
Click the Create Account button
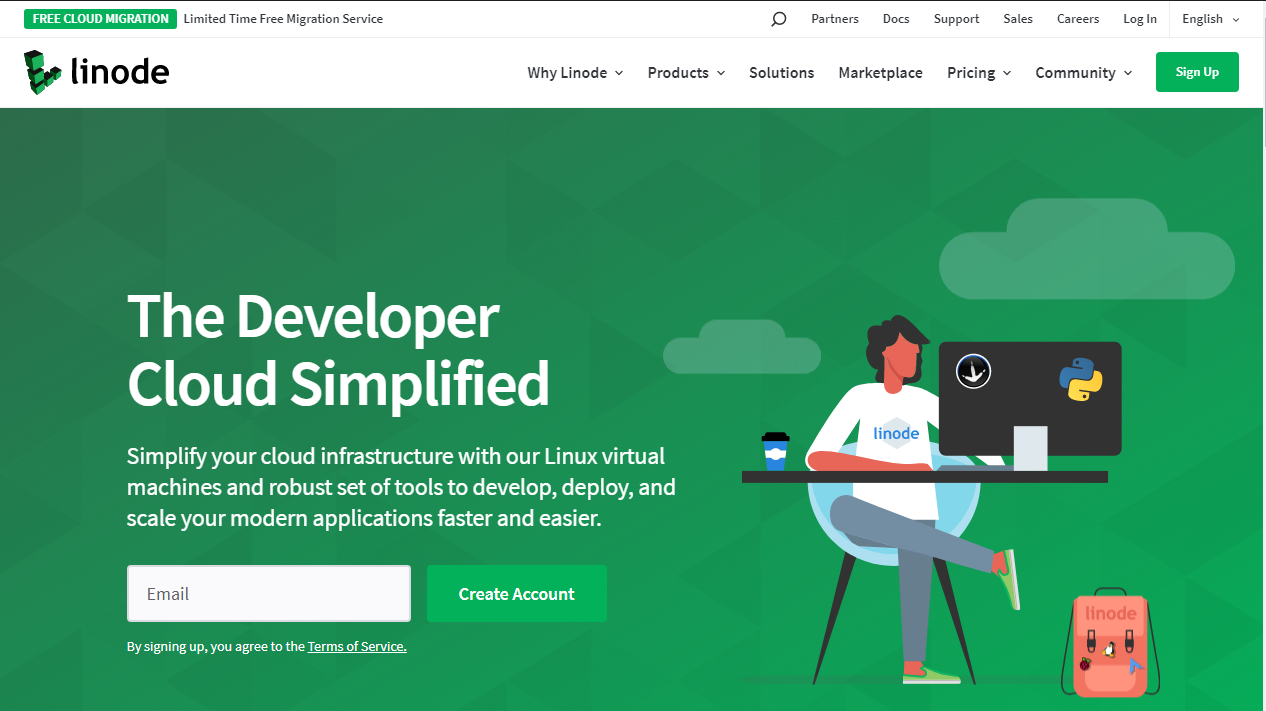[x=516, y=594]
